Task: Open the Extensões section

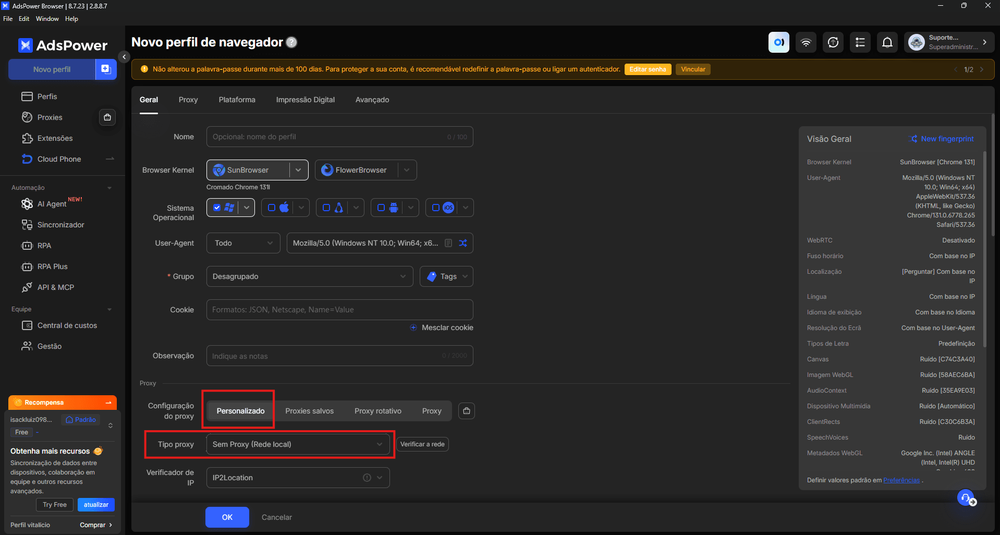Action: 55,138
